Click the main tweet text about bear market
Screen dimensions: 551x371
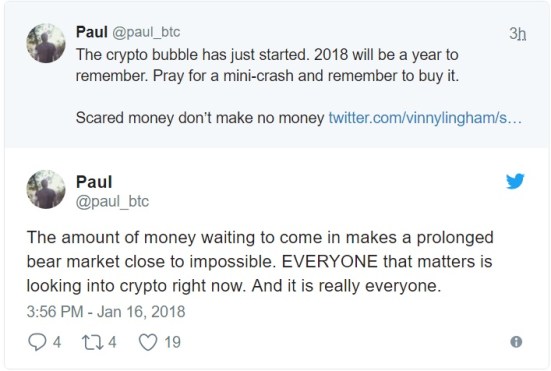click(x=260, y=262)
